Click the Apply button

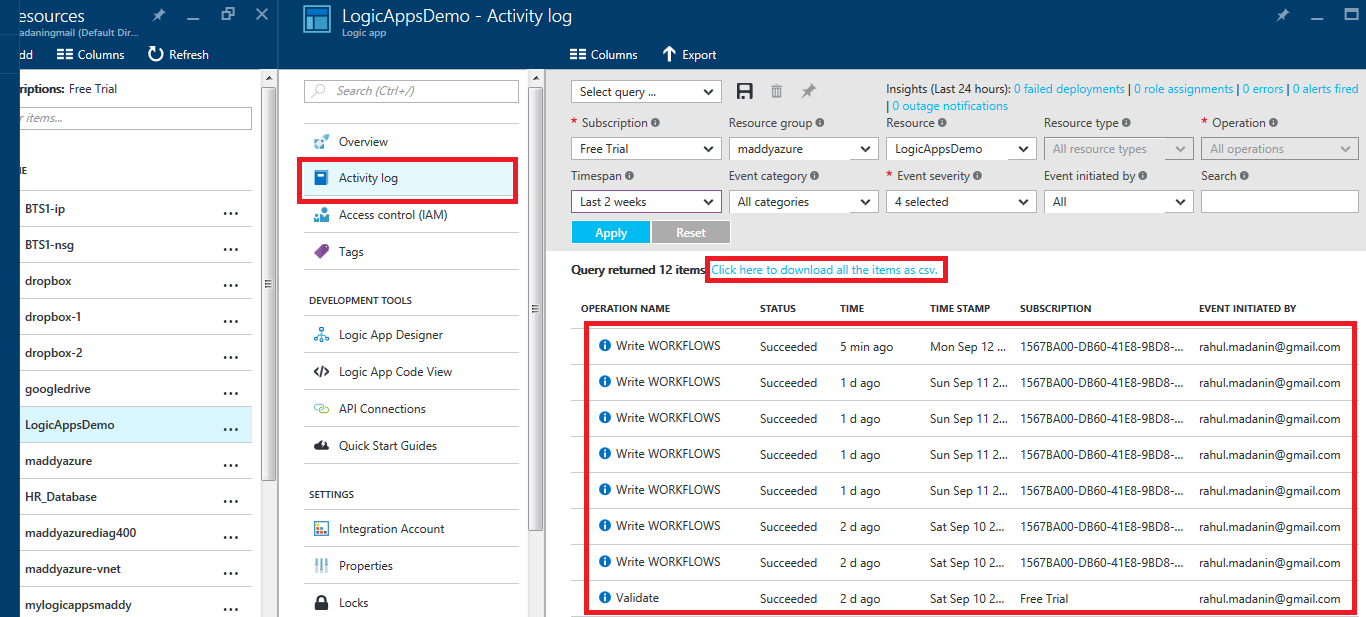pos(611,233)
